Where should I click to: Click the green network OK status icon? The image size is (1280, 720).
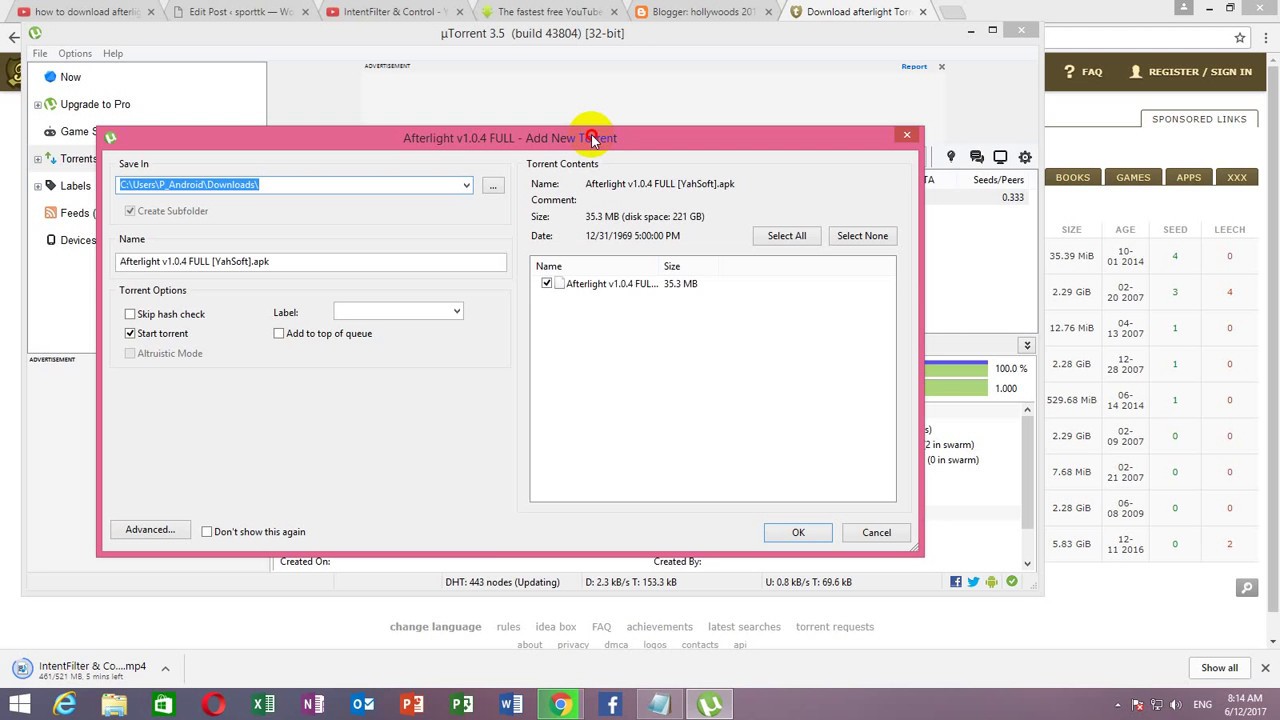click(1012, 582)
